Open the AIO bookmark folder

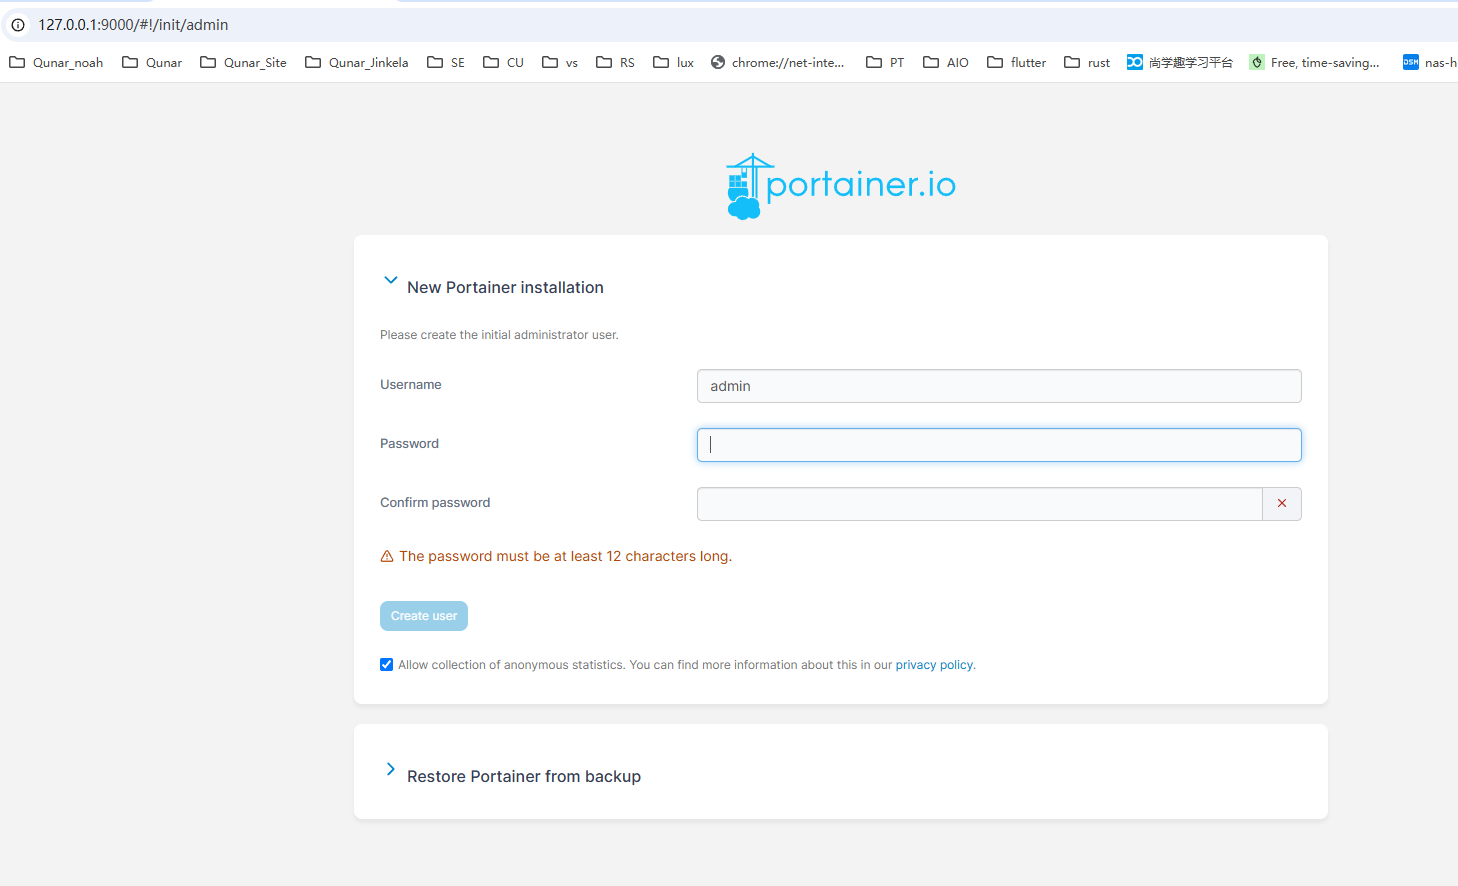(x=945, y=62)
